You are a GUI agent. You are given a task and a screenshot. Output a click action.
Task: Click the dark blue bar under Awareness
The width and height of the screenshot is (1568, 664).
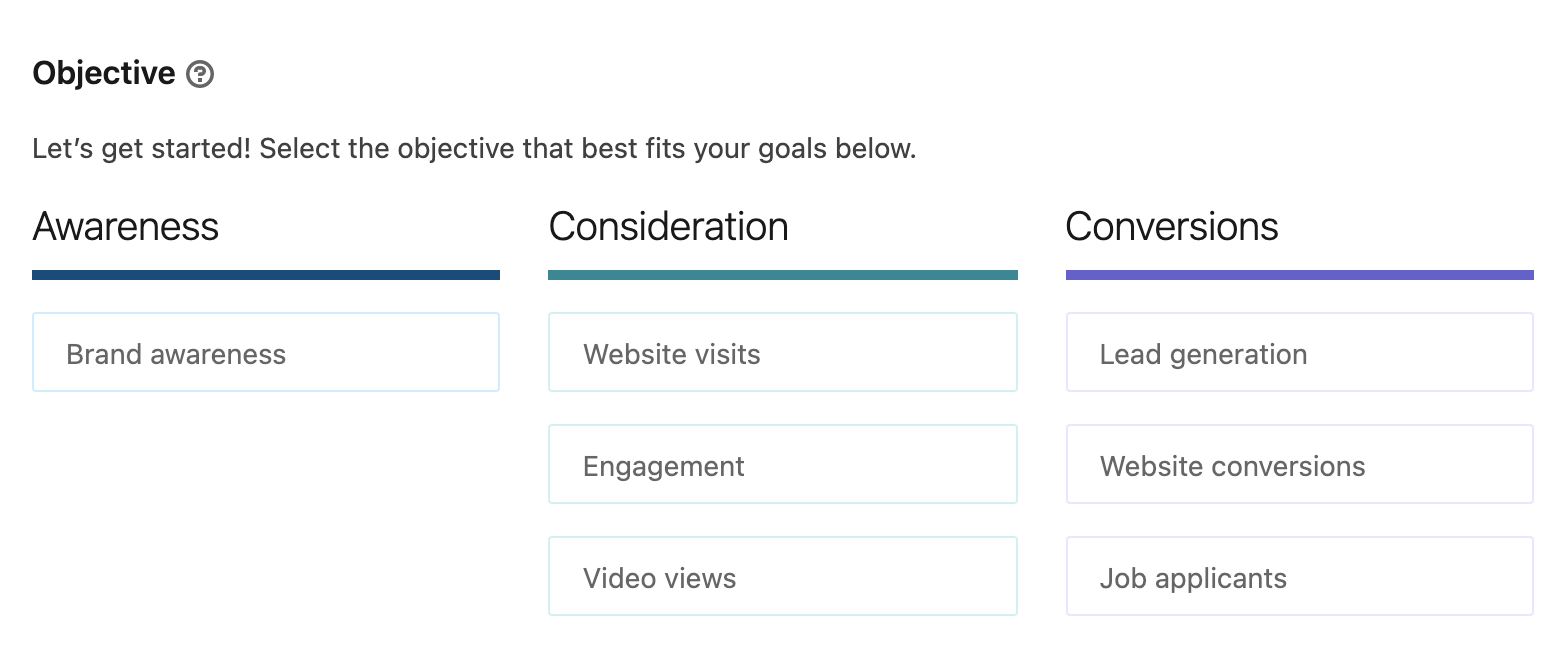pyautogui.click(x=265, y=275)
